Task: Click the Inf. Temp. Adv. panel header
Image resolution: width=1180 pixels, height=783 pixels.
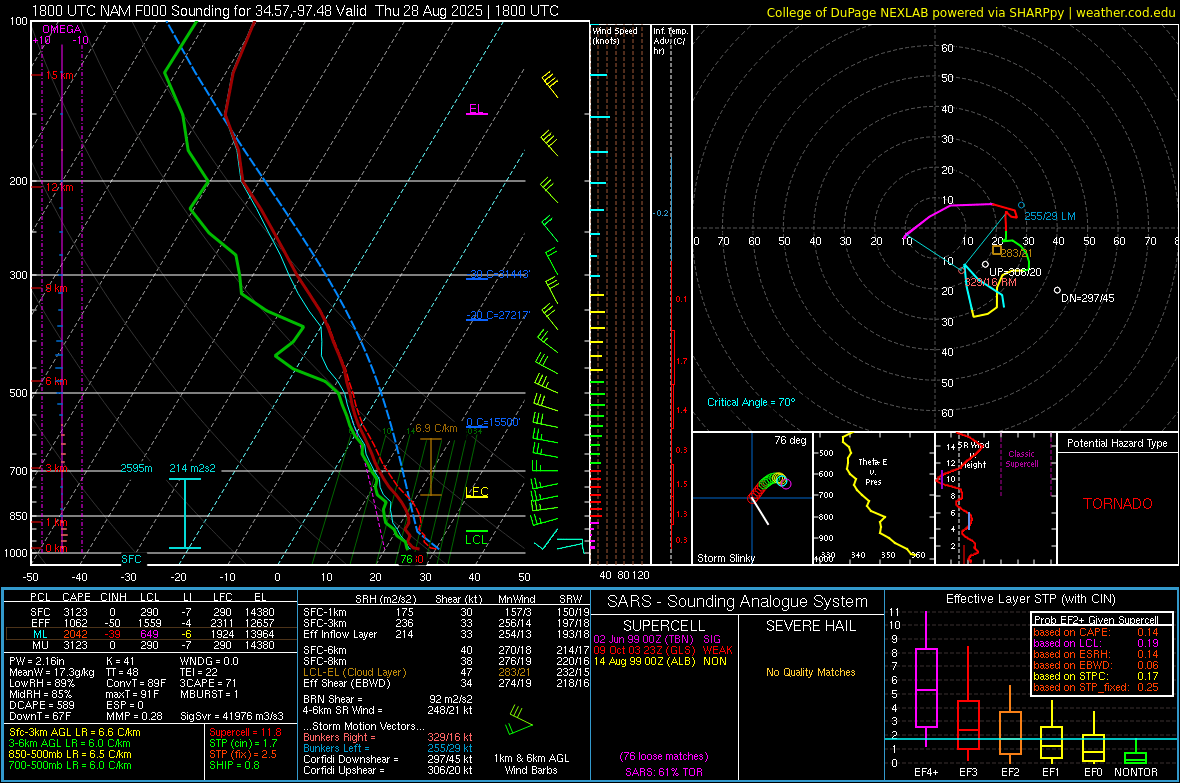Action: (x=670, y=41)
